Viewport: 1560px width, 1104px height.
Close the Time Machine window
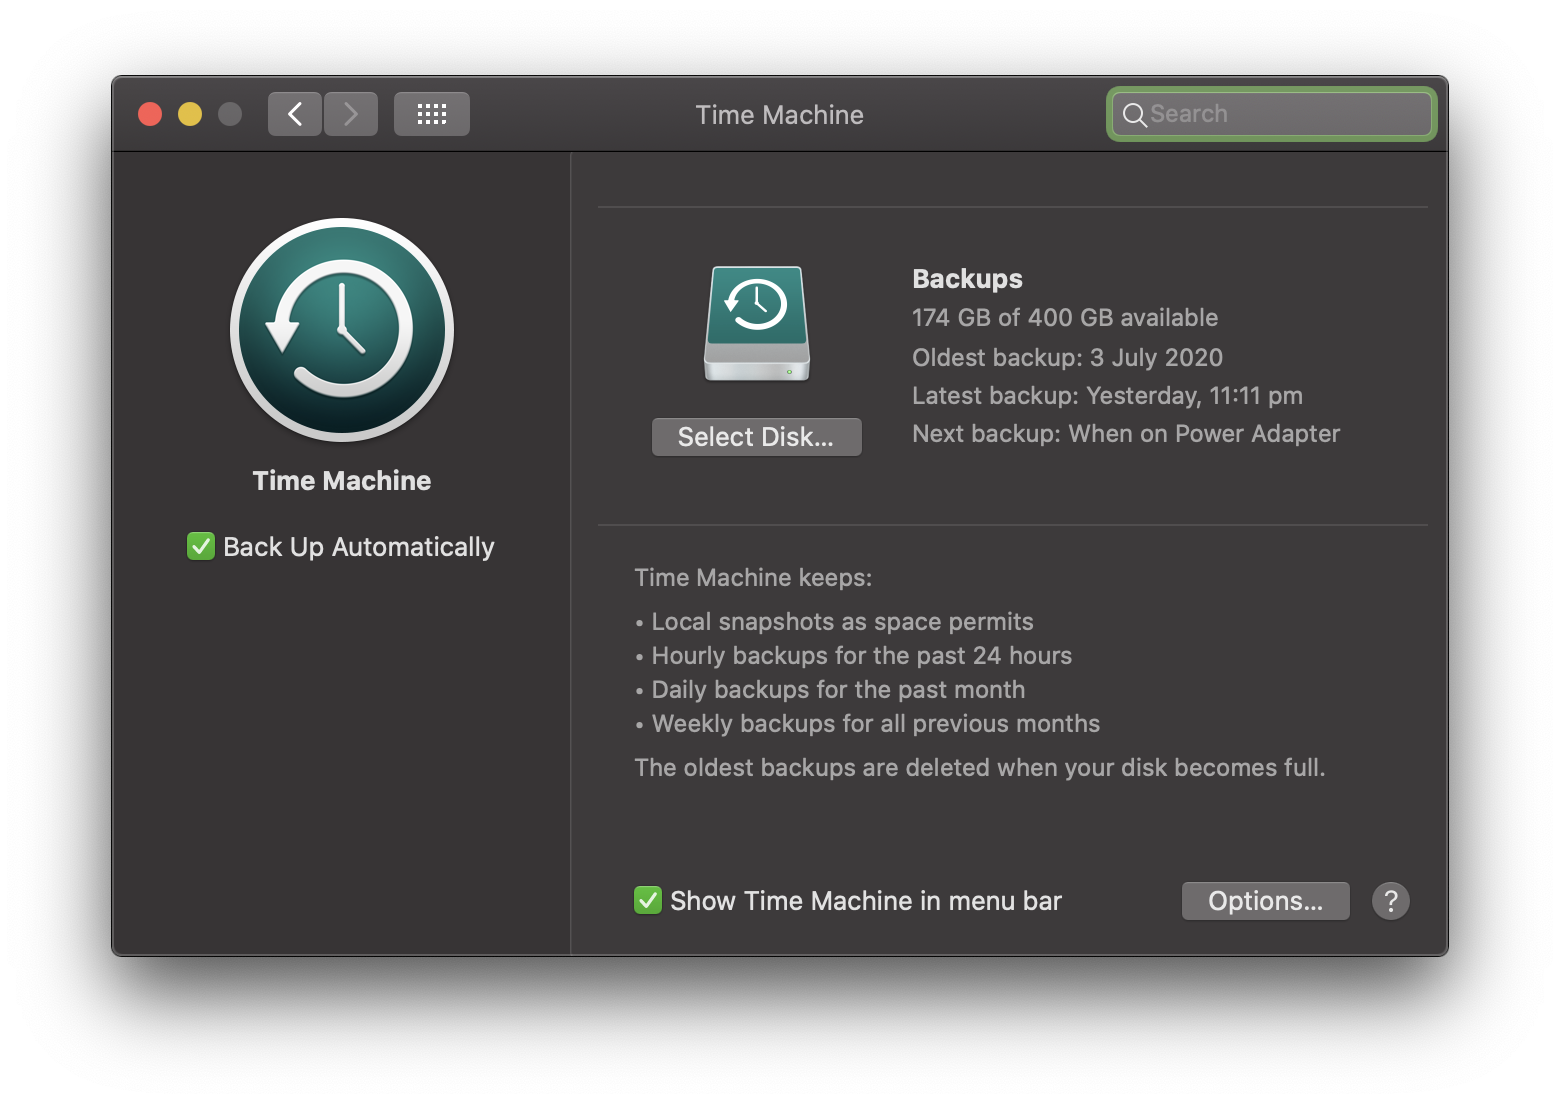(150, 114)
